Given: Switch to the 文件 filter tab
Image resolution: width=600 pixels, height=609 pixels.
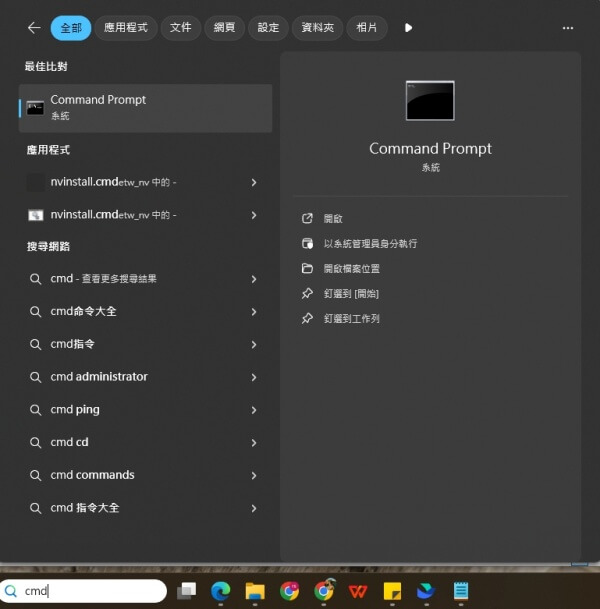Looking at the screenshot, I should click(x=181, y=28).
